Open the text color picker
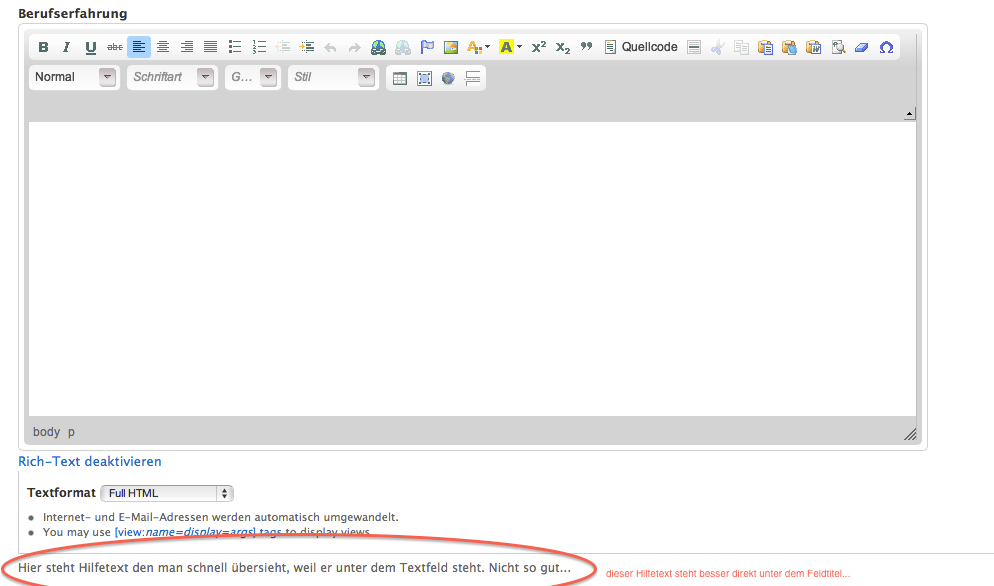Image resolution: width=994 pixels, height=586 pixels. [478, 47]
